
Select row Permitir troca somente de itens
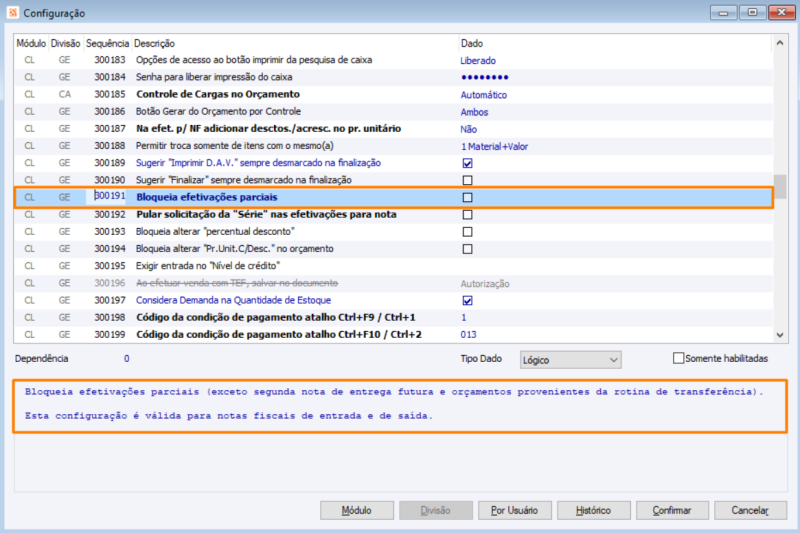[x=393, y=146]
